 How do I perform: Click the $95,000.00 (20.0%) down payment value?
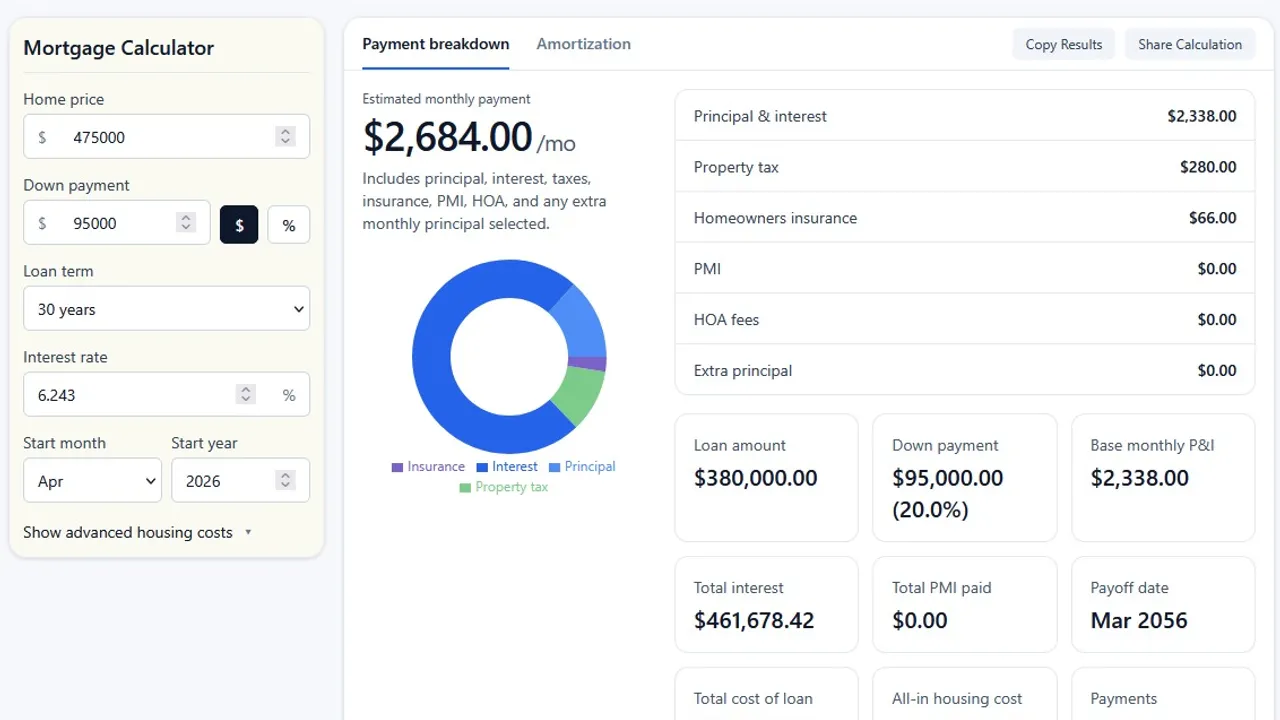pos(947,494)
